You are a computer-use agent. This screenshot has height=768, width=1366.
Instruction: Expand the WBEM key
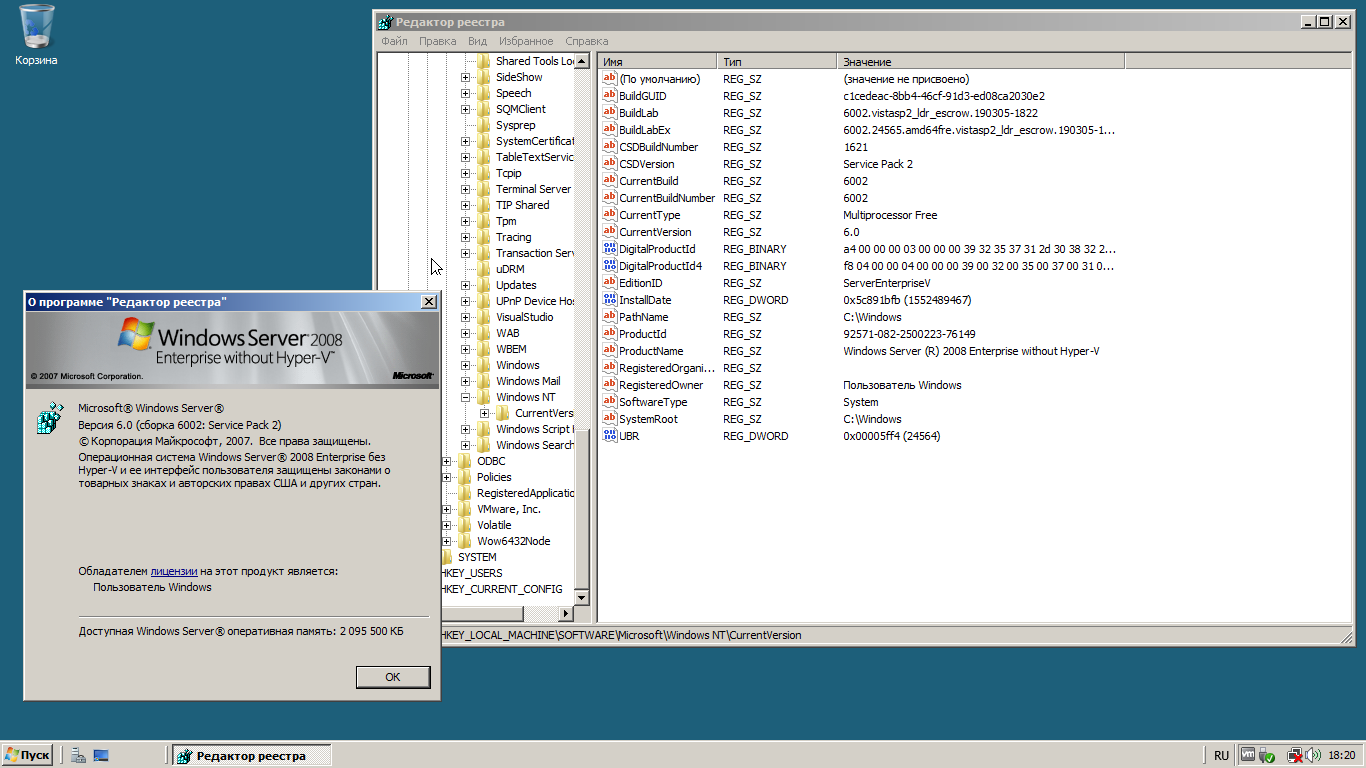point(465,349)
